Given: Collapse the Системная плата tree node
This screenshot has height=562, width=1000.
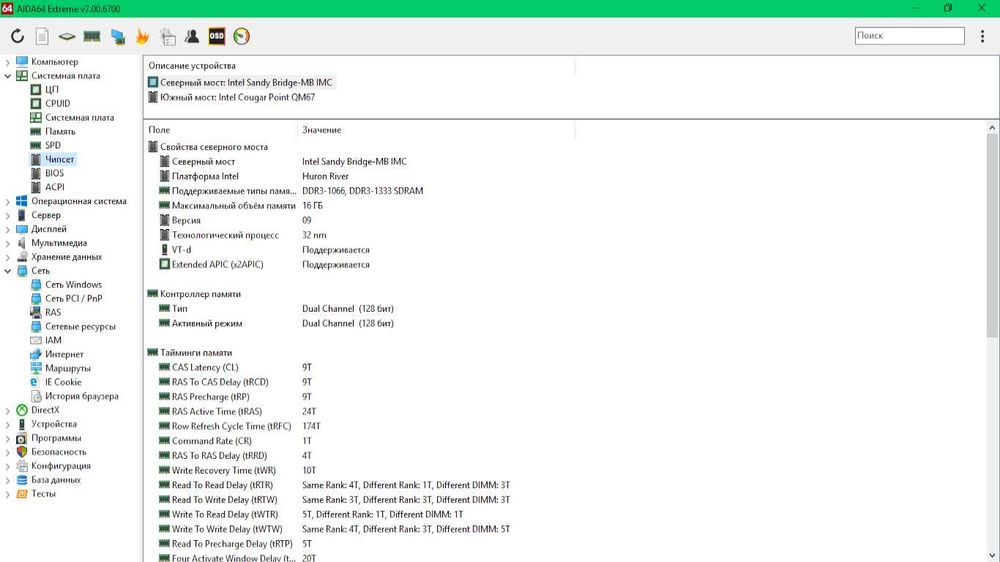Looking at the screenshot, I should coord(8,76).
